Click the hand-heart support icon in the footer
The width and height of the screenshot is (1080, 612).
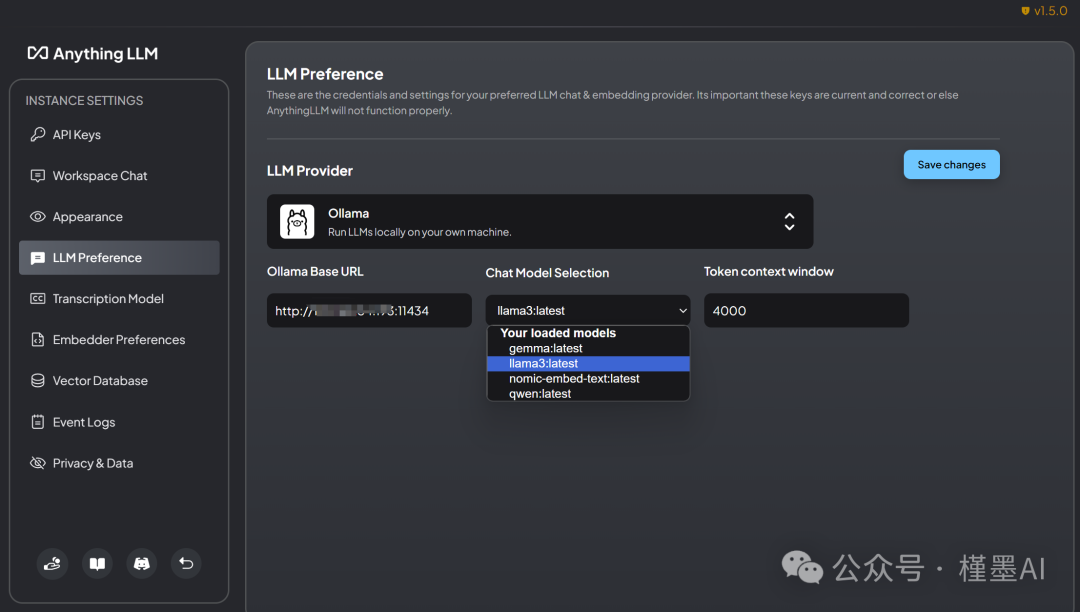(x=52, y=564)
